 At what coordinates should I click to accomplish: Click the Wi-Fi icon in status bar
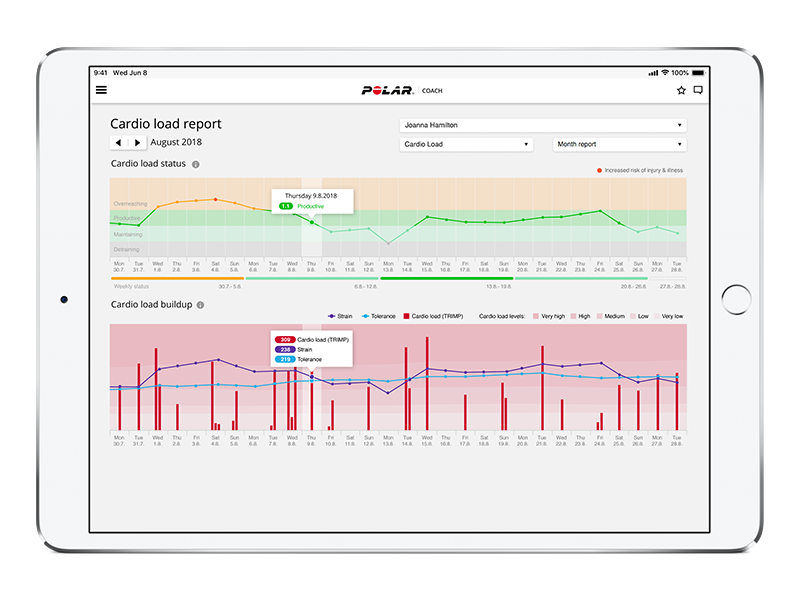pos(665,73)
